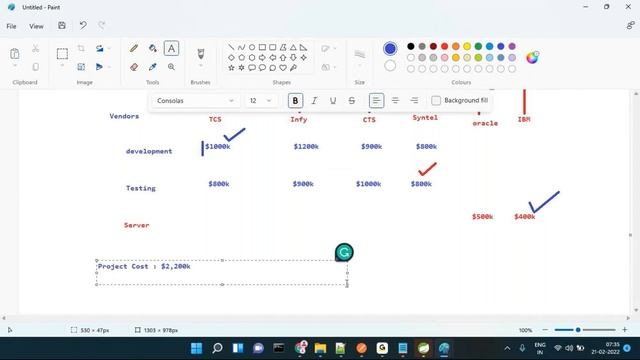640x360 pixels.
Task: Click the Resize and skew icon
Action: (81, 67)
